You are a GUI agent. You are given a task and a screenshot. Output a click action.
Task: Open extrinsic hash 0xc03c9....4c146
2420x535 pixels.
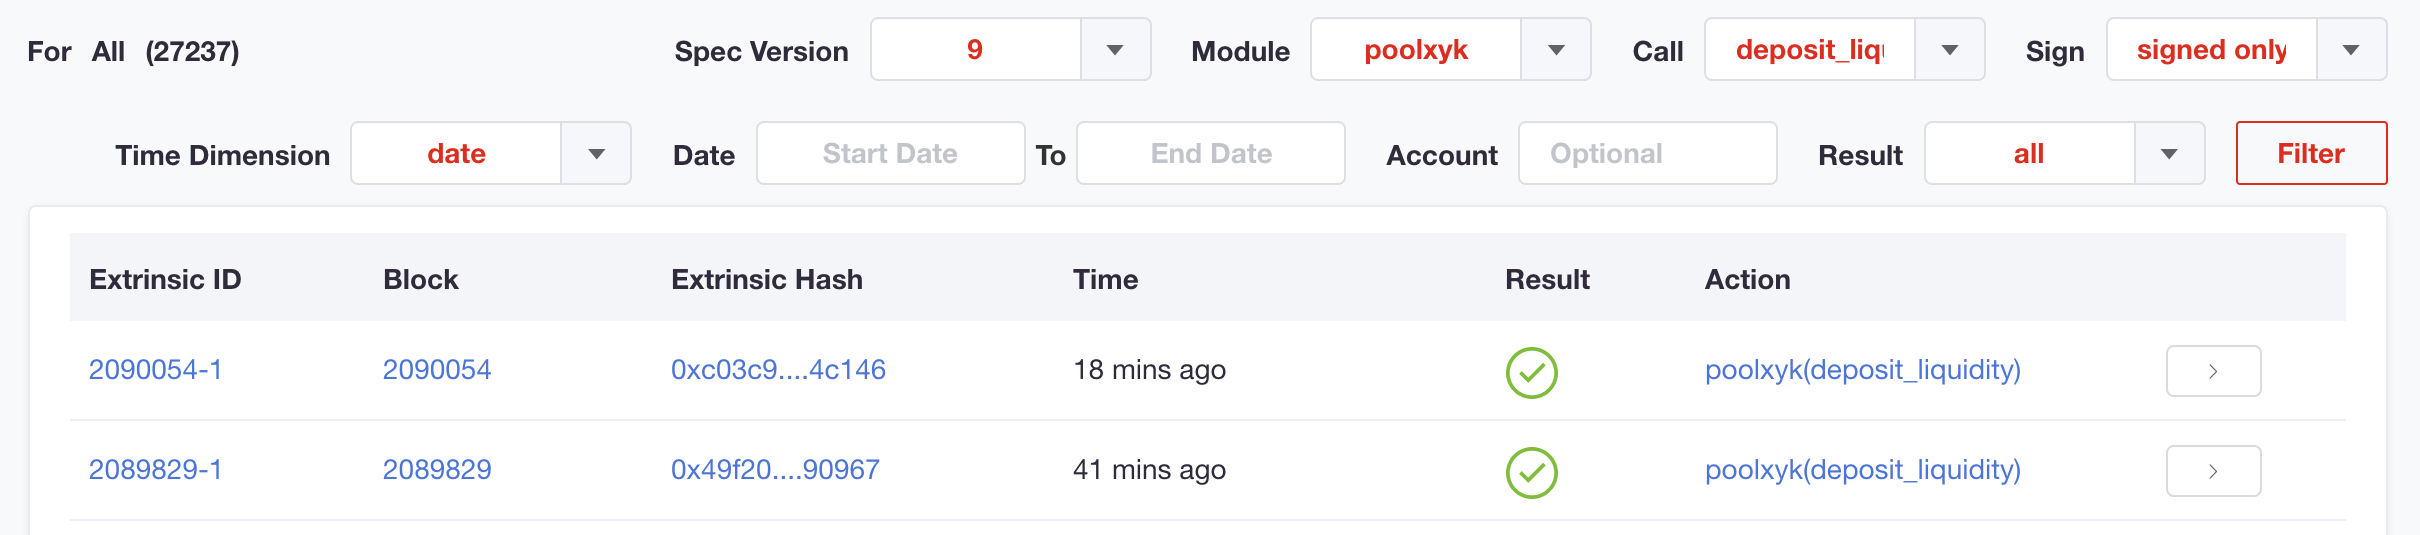(778, 370)
